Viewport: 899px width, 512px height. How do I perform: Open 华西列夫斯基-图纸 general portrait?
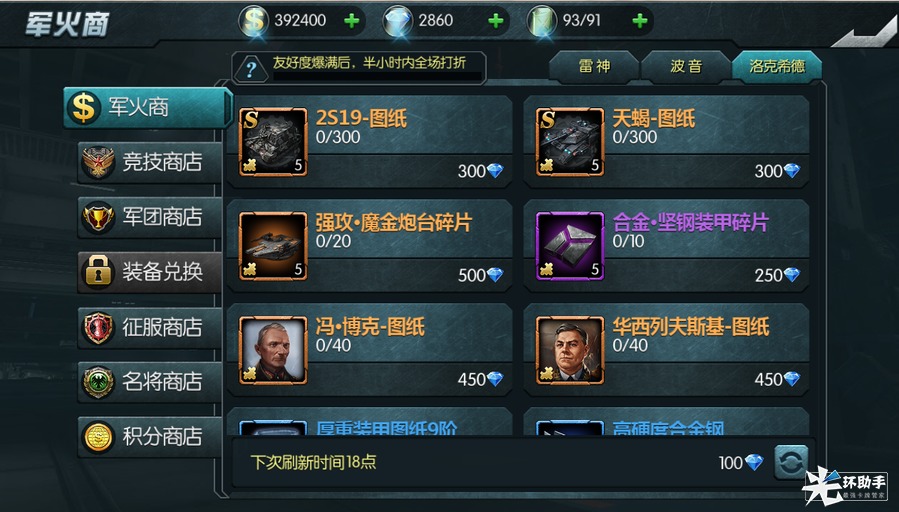click(x=570, y=350)
